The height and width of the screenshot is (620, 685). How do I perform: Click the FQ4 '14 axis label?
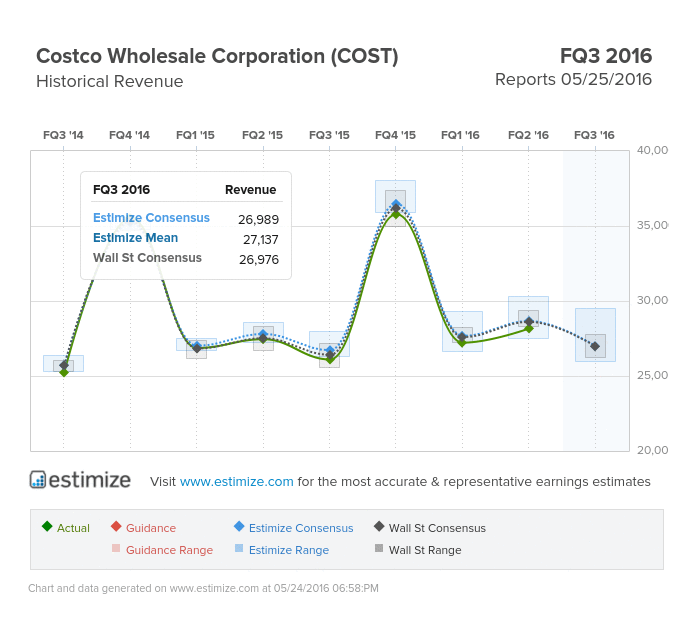click(x=129, y=135)
